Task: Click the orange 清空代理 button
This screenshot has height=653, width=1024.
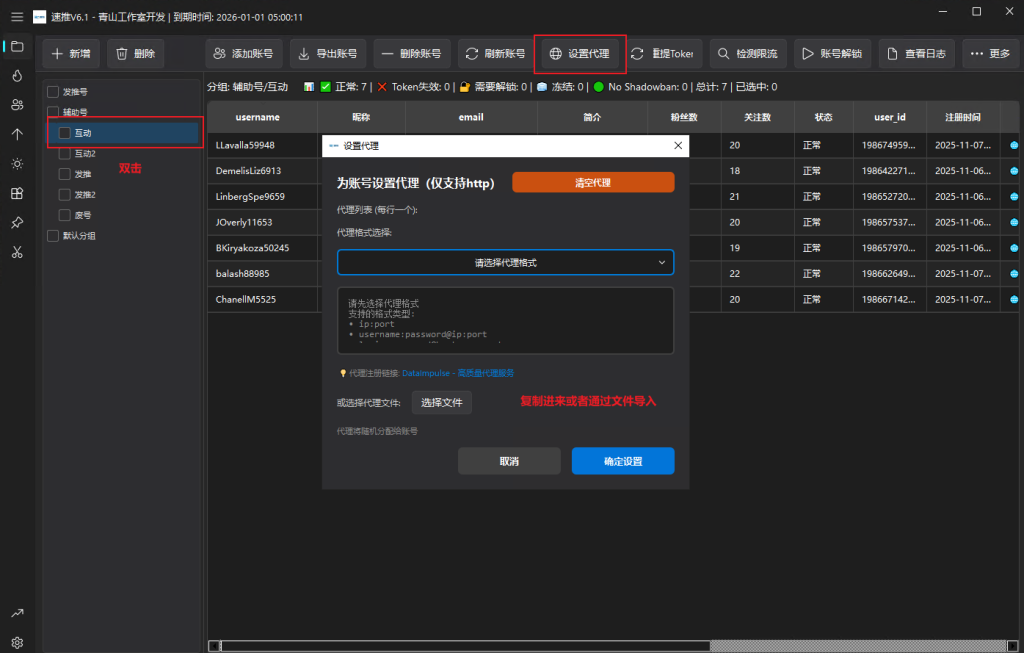Action: tap(593, 183)
